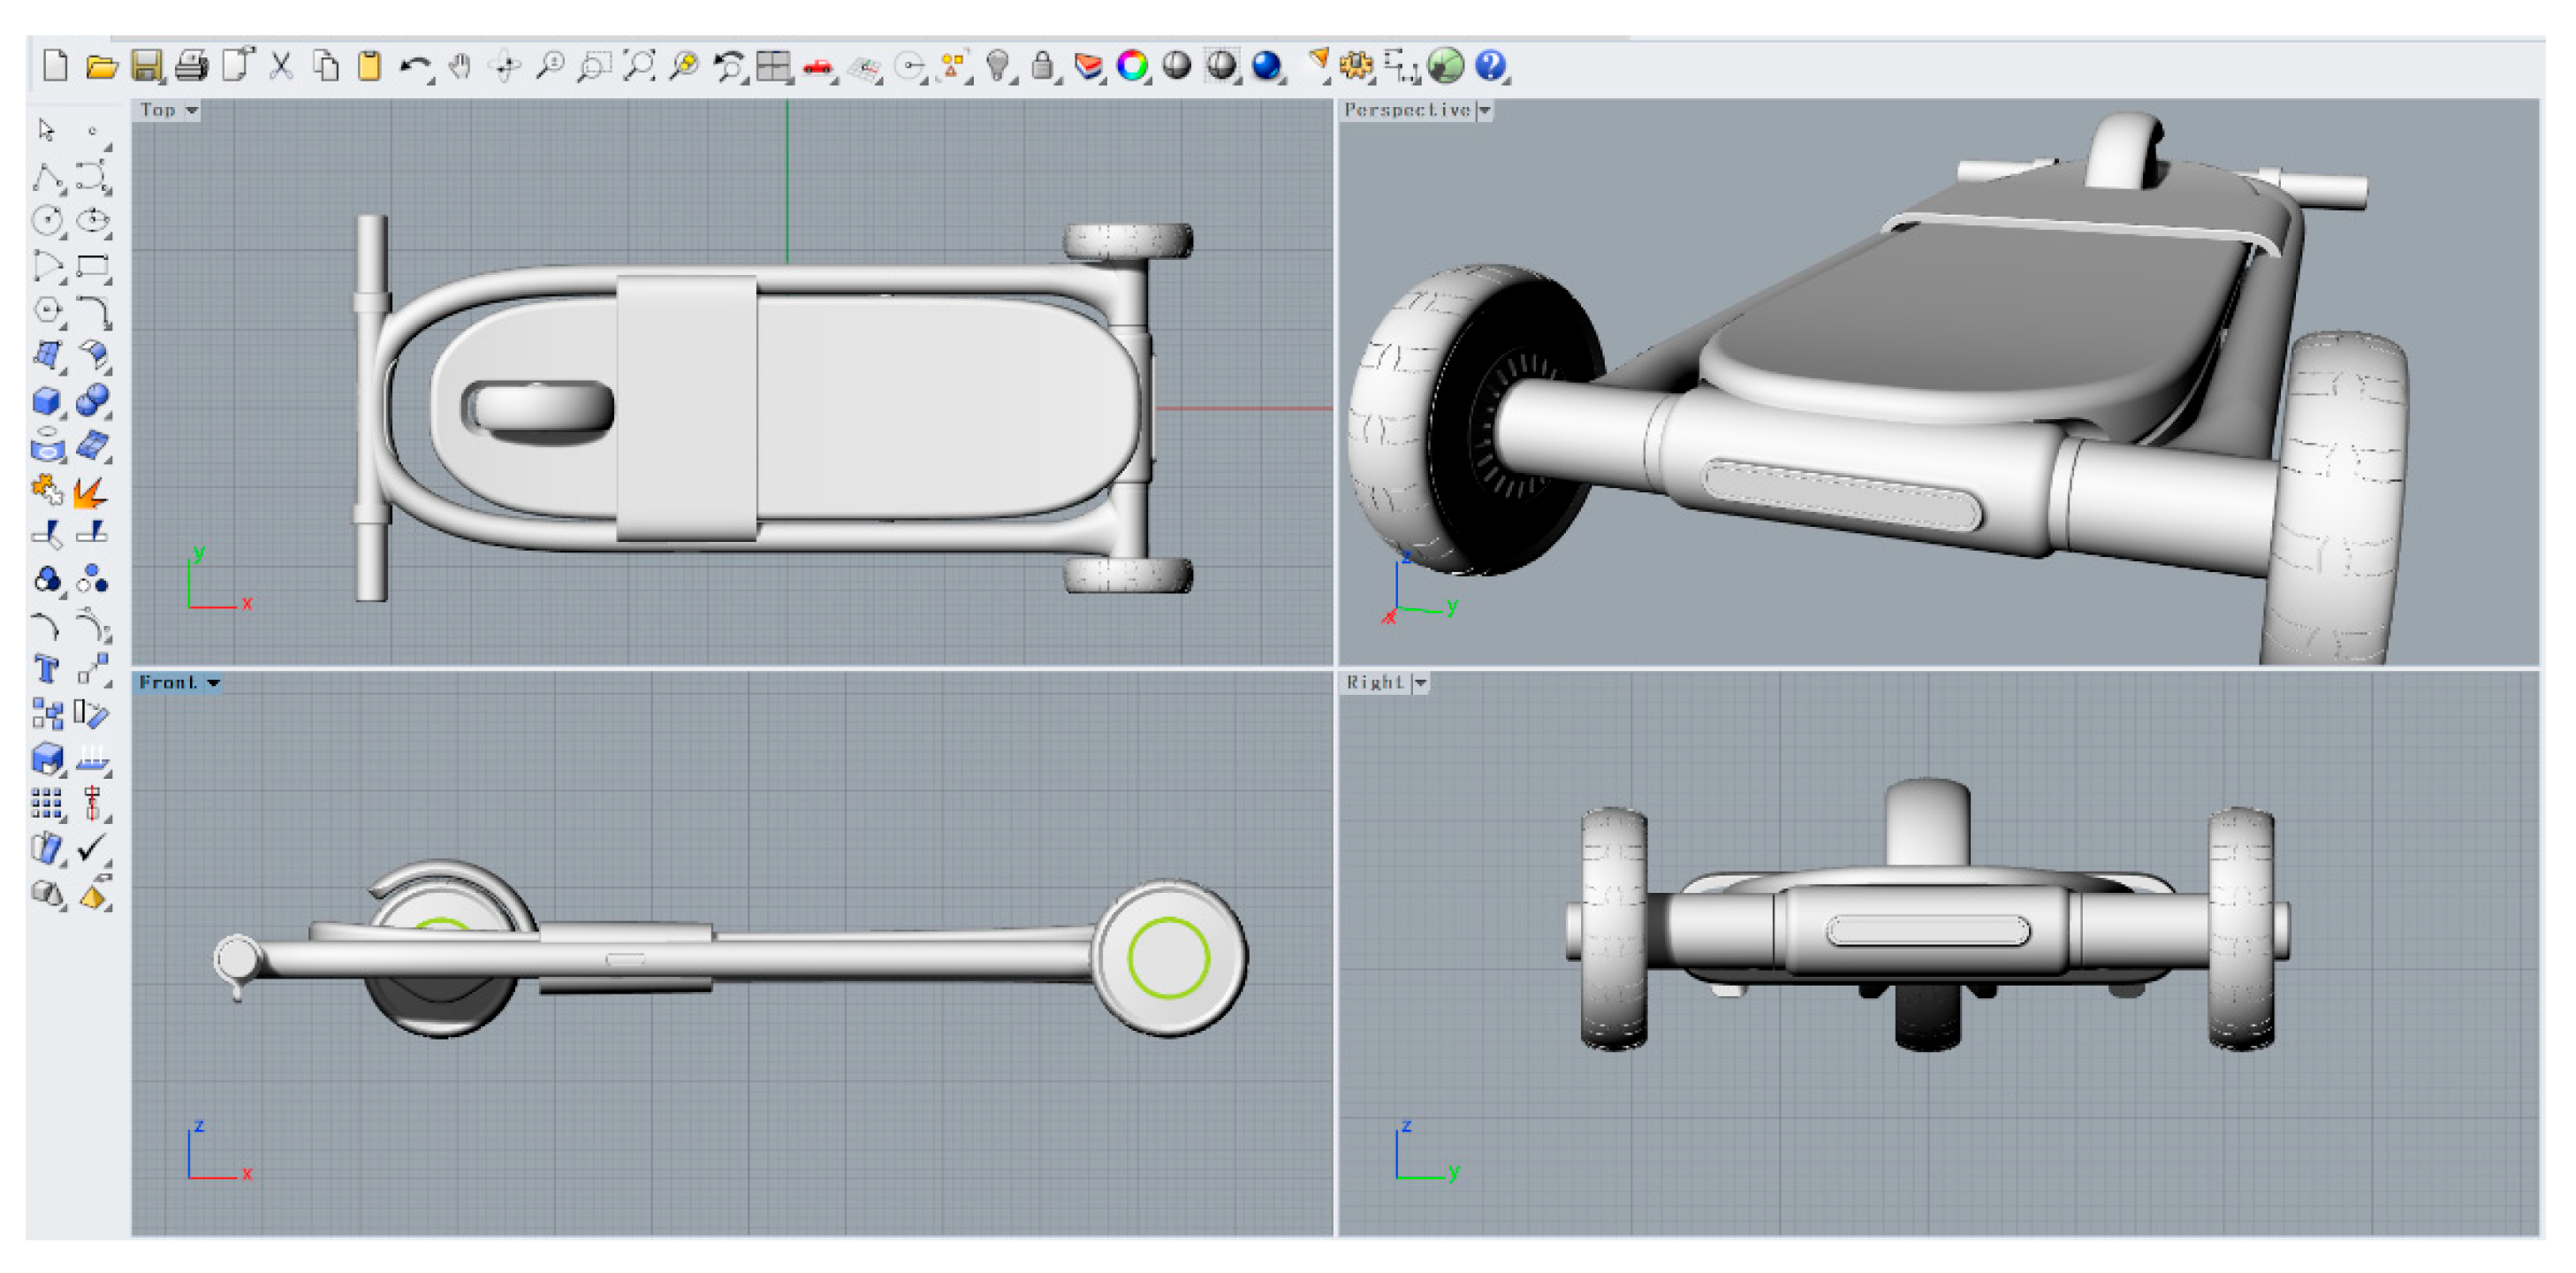The width and height of the screenshot is (2576, 1273).
Task: Select the Rectangle drawing tool
Action: click(x=92, y=266)
